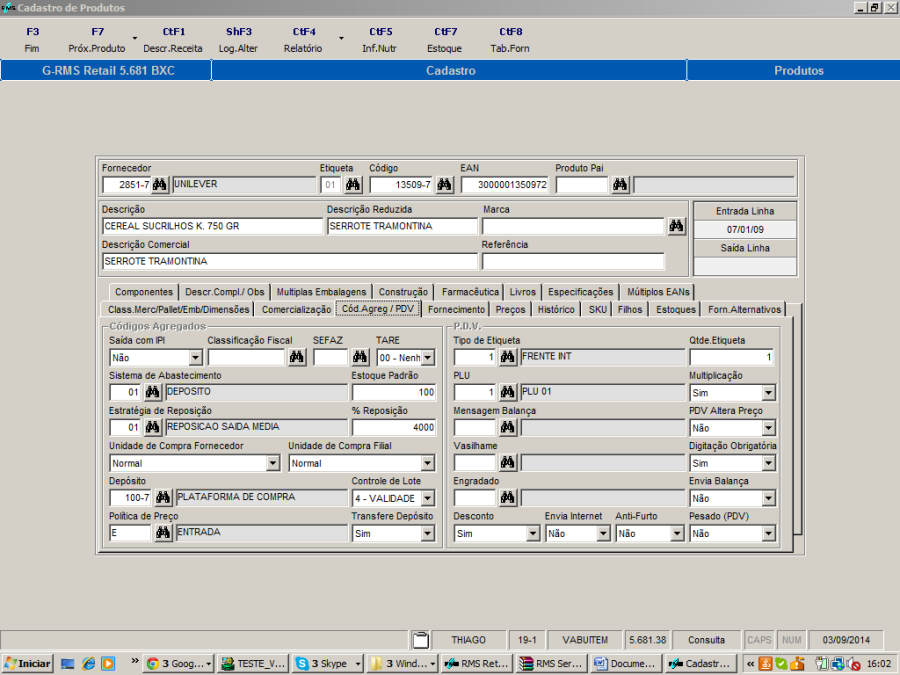Click the Iniciar start button
Screen dimensions: 900x675
click(x=27, y=663)
